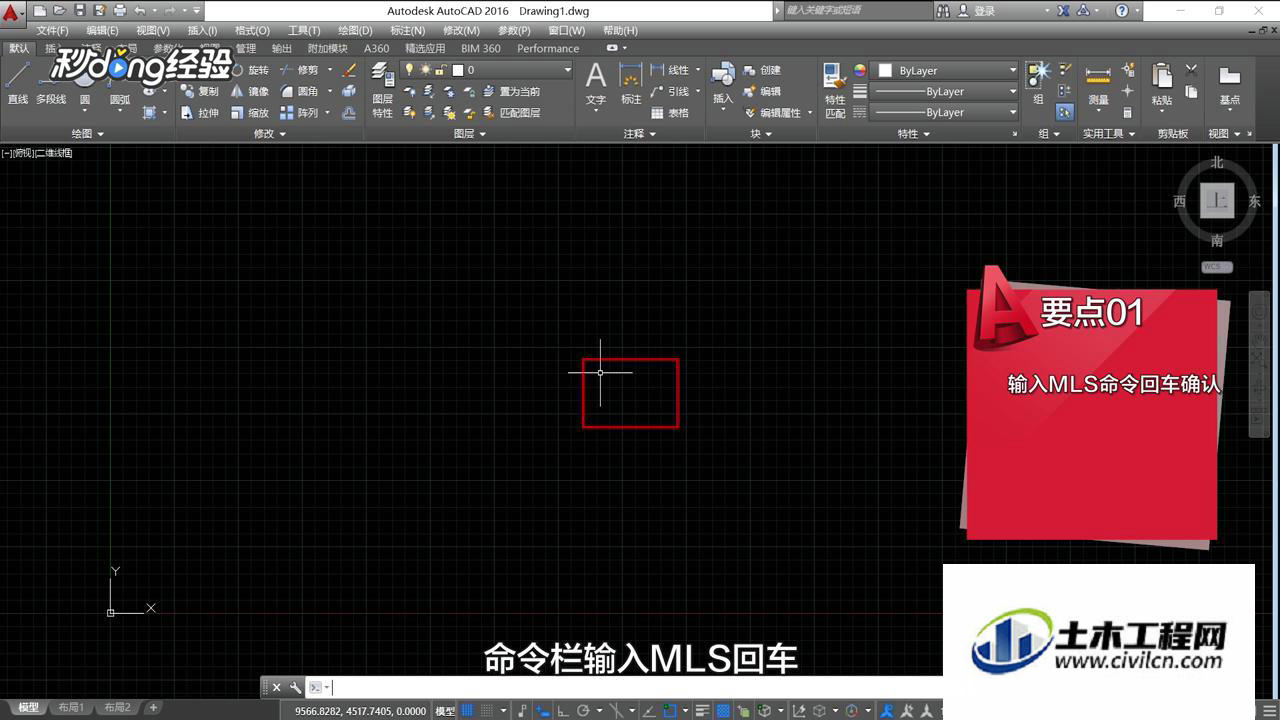Click the Trim (修剪) tool
1280x720 pixels.
(x=299, y=70)
